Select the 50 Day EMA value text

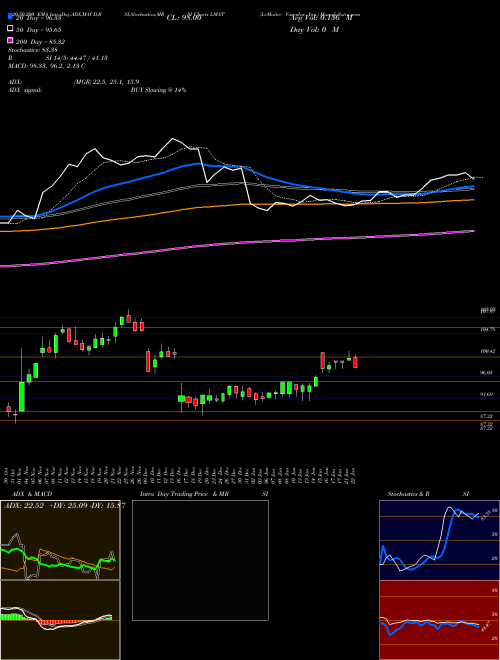39,30
